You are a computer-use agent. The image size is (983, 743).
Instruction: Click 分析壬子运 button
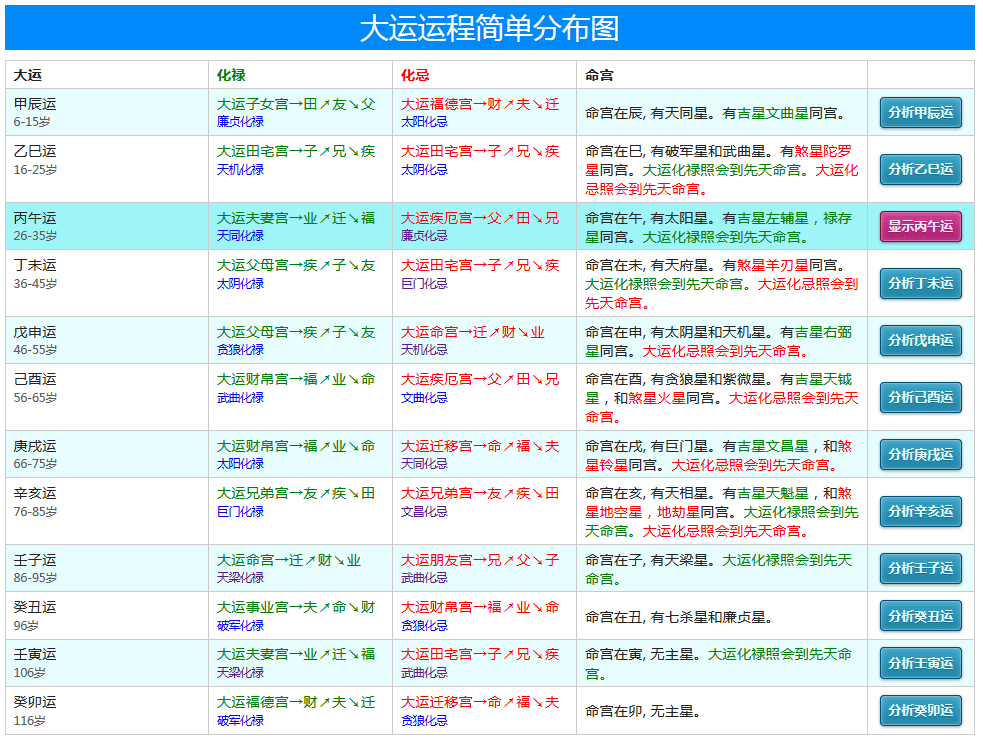click(920, 569)
